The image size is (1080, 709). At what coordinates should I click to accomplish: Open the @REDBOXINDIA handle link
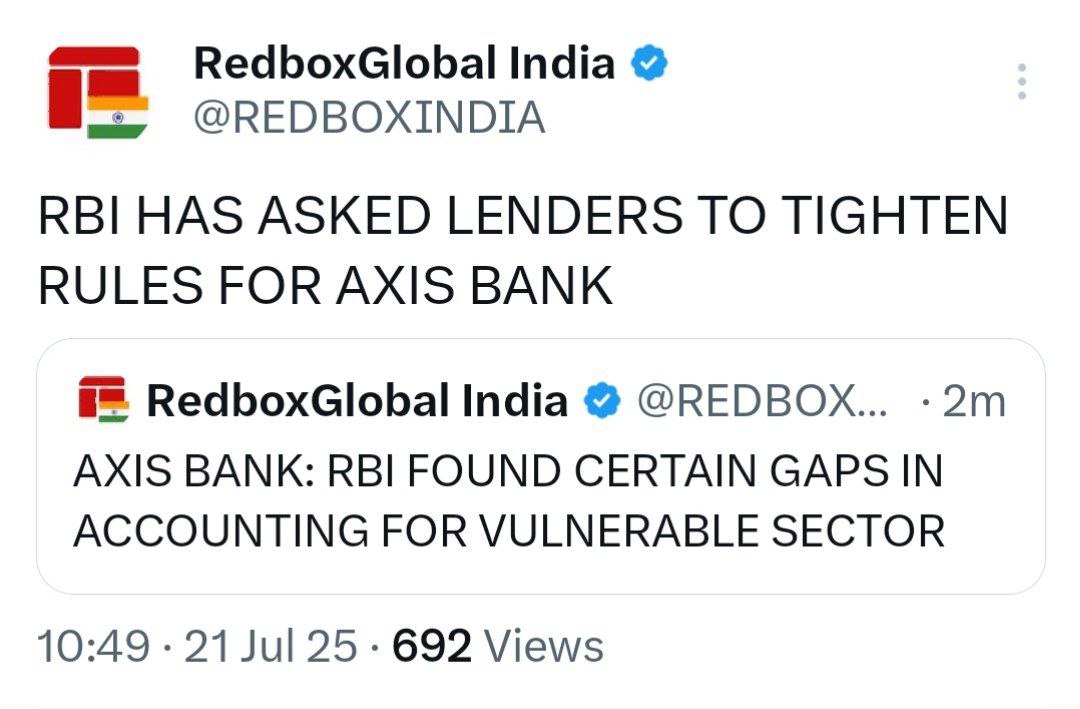tap(369, 118)
